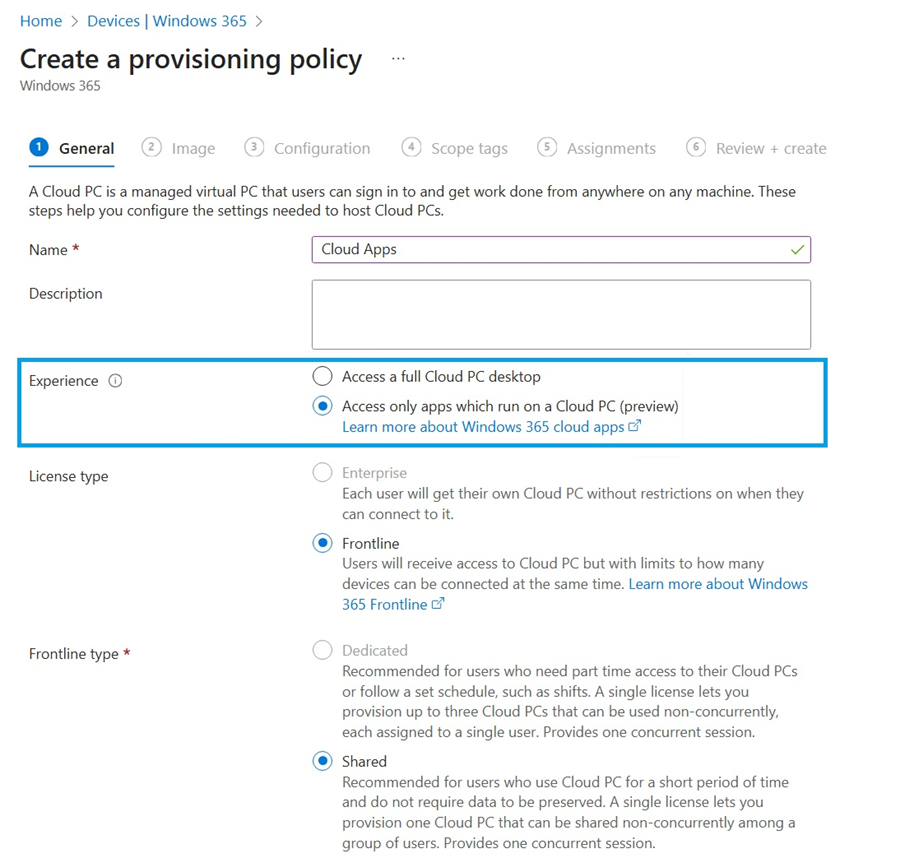Select Access only apps on Cloud PC option
Image resolution: width=914 pixels, height=858 pixels.
[322, 406]
